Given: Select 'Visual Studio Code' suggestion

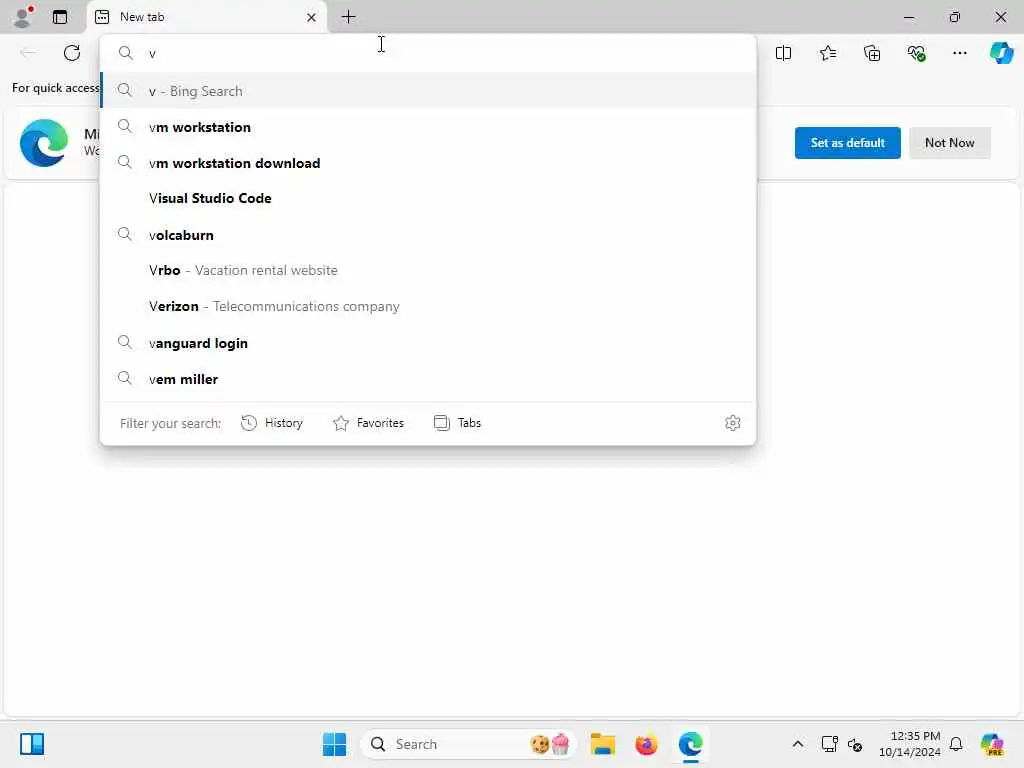Looking at the screenshot, I should coord(428,198).
